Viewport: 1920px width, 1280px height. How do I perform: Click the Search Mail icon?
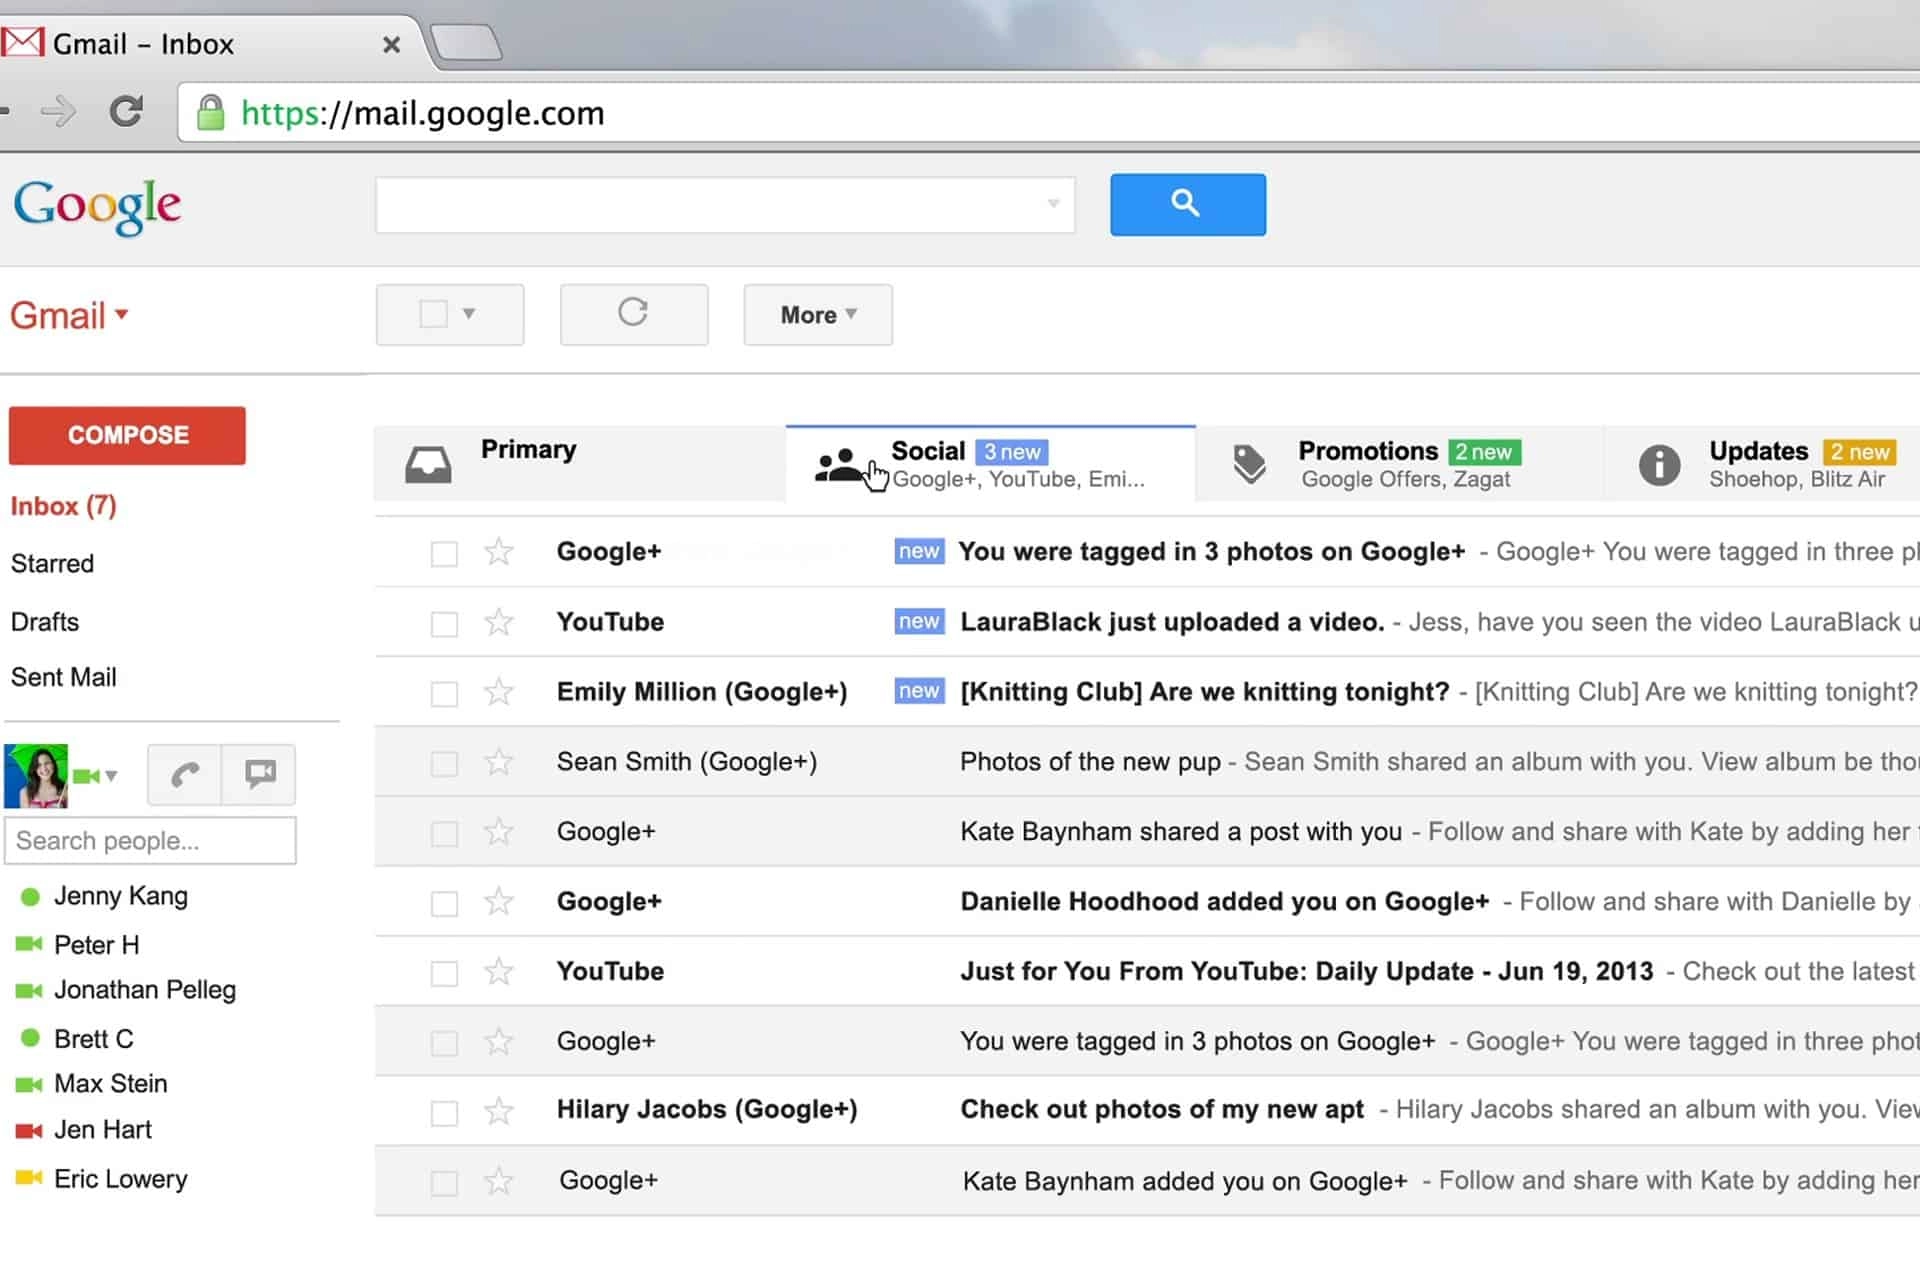point(1186,204)
